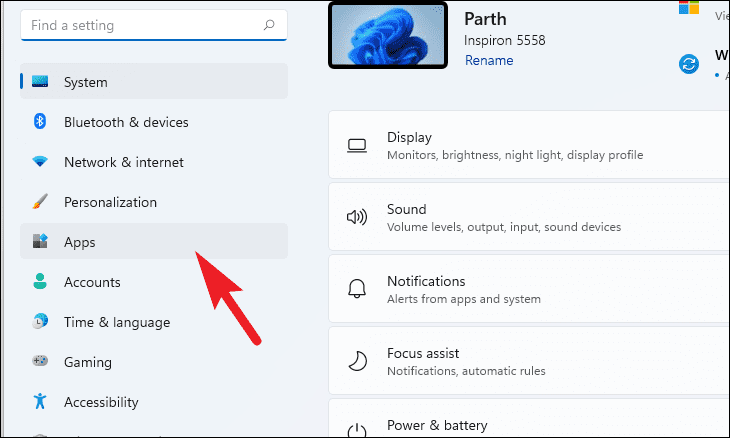
Task: Click the Display laptop icon
Action: coord(357,146)
